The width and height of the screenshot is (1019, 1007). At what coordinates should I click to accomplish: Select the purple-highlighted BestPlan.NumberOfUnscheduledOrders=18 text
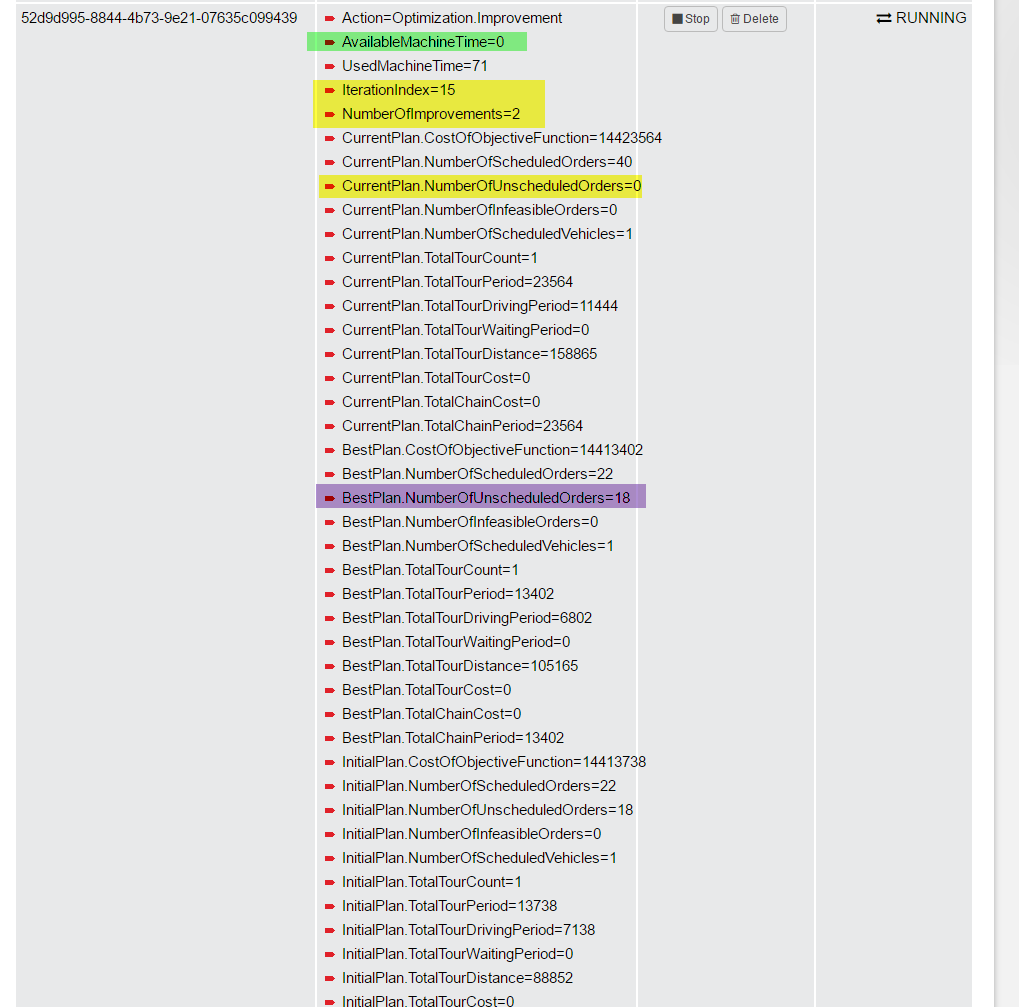(x=486, y=498)
